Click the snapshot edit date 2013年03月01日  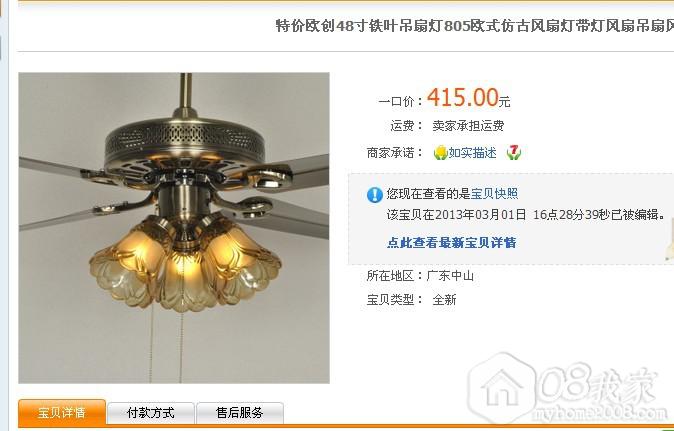pos(481,214)
